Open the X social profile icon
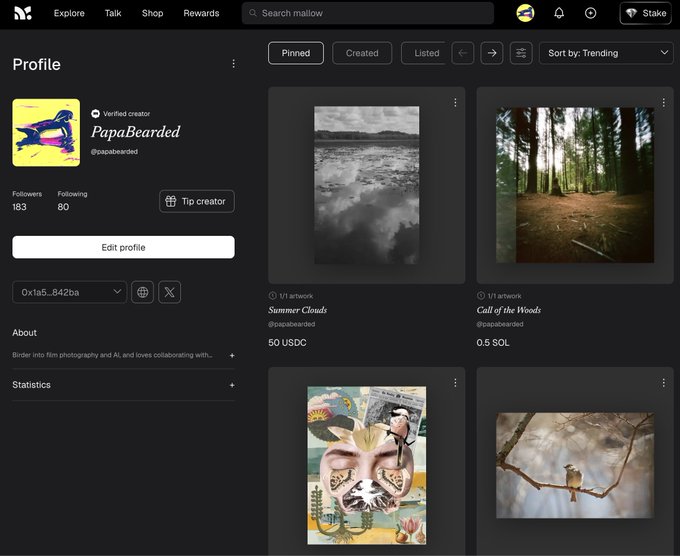The image size is (680, 556). tap(170, 292)
